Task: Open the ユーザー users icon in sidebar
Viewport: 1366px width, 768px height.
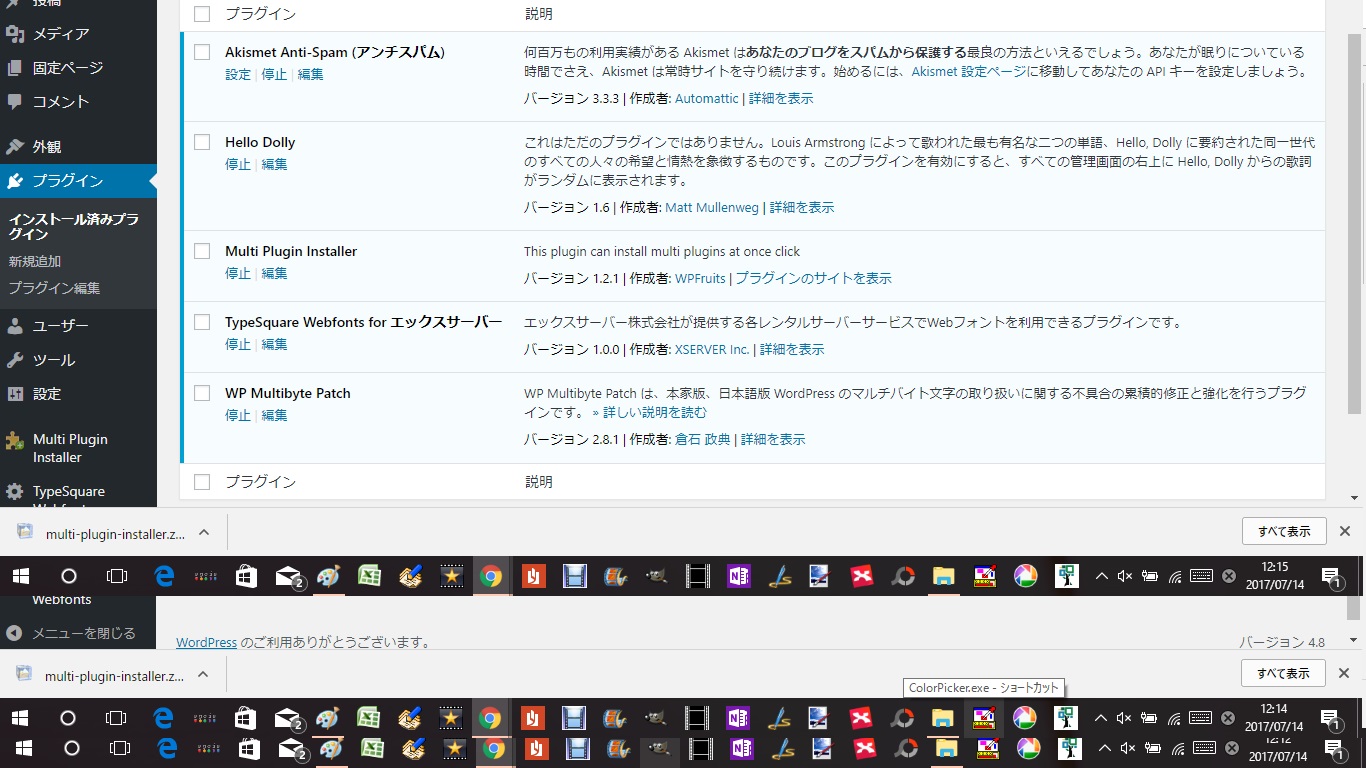Action: (15, 326)
